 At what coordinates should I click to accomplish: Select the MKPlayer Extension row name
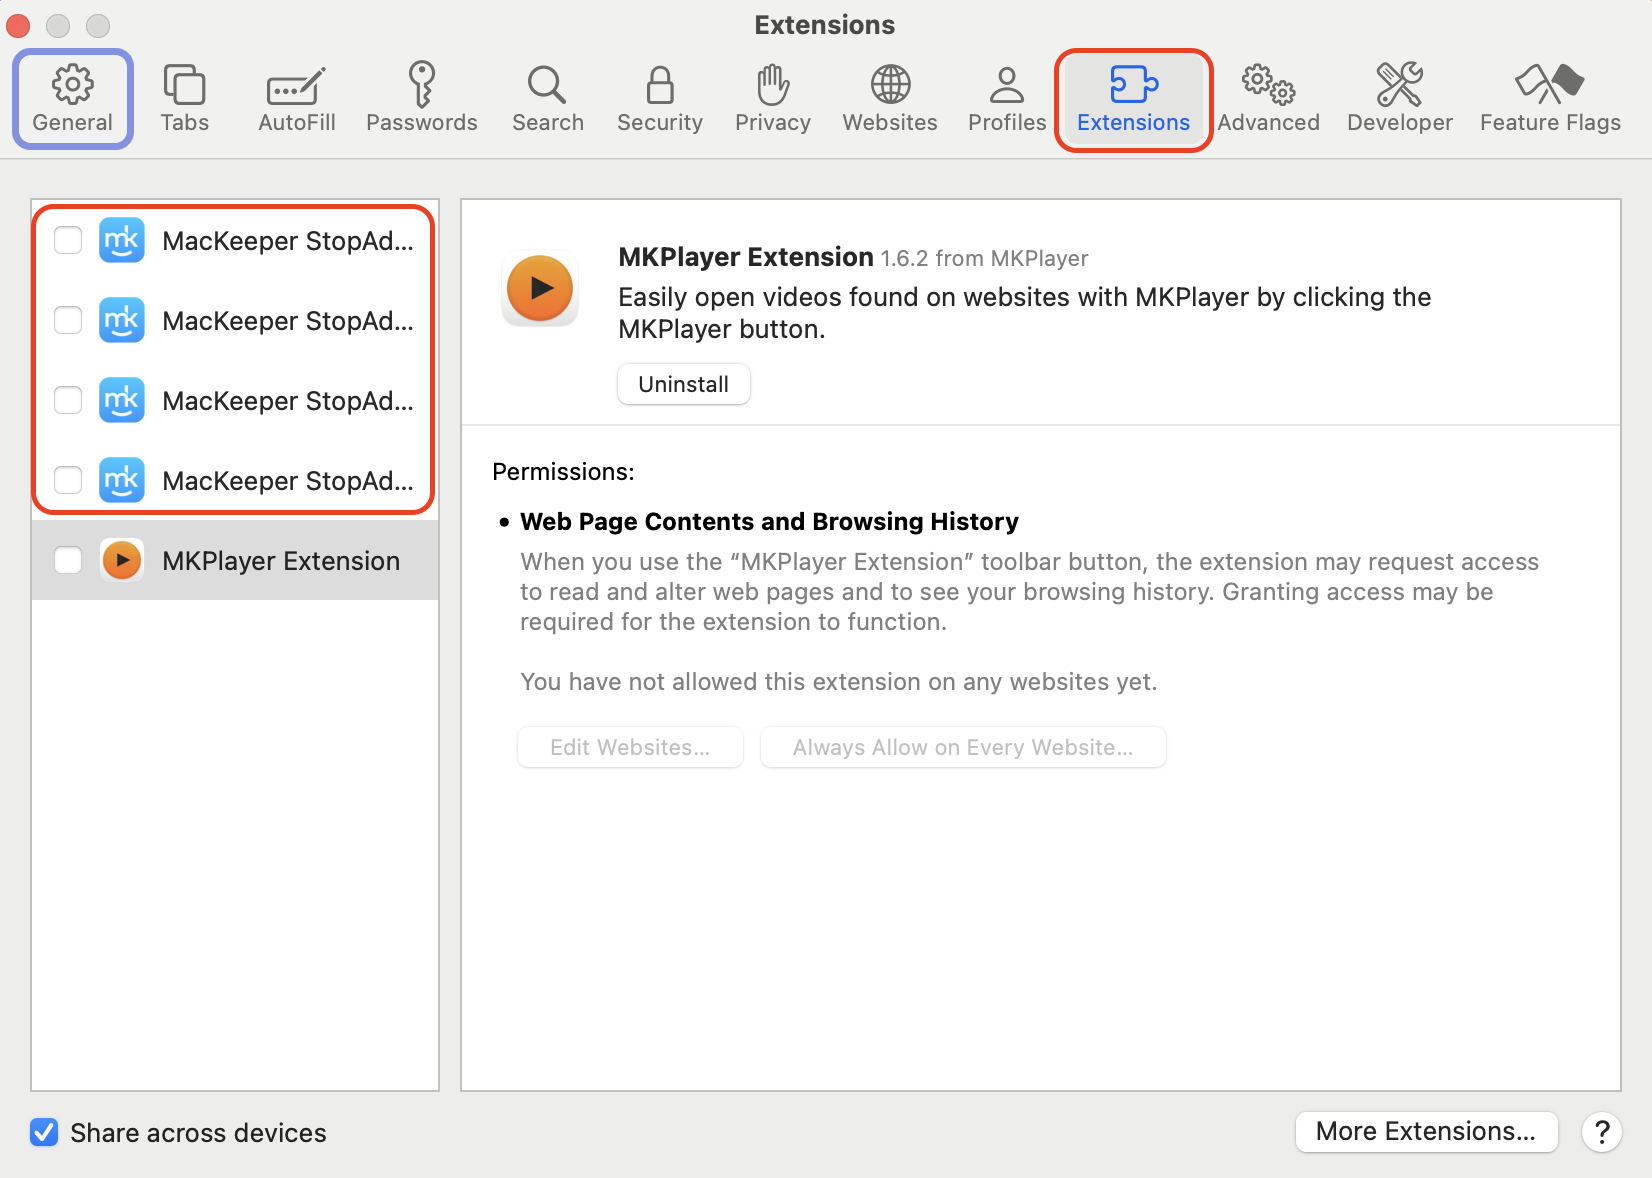click(281, 561)
